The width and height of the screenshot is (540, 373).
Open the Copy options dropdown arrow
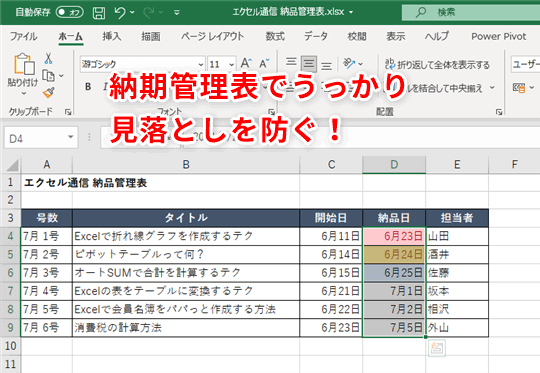coord(61,76)
